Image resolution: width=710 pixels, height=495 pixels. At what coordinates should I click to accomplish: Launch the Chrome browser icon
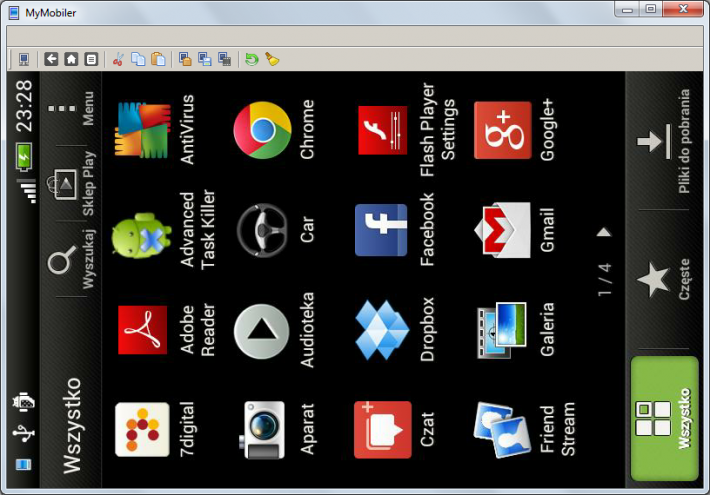[x=263, y=130]
